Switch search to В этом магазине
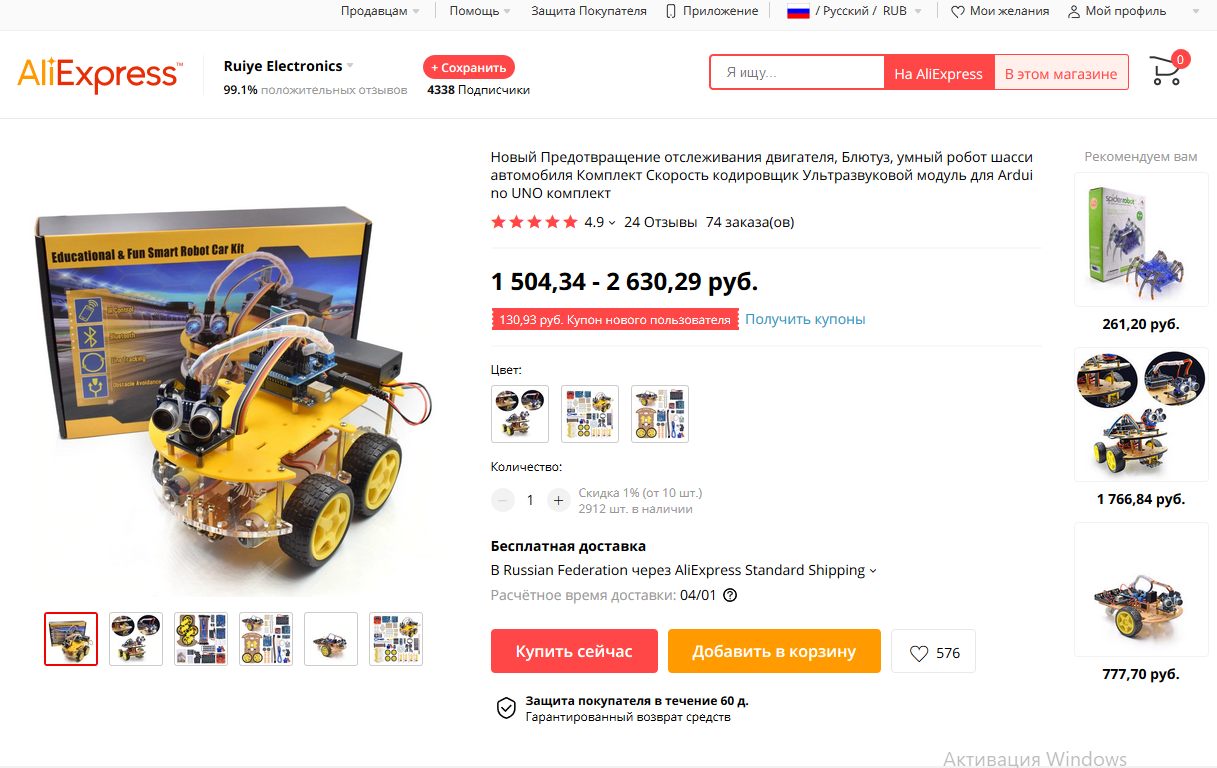This screenshot has height=768, width=1217. (1061, 73)
